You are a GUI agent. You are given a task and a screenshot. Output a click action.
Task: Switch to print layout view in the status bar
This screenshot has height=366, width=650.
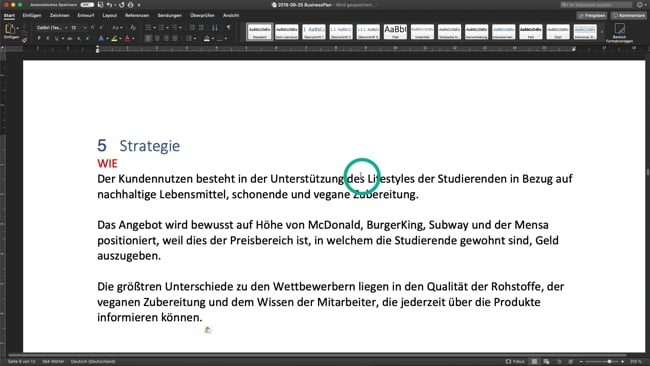(x=534, y=361)
